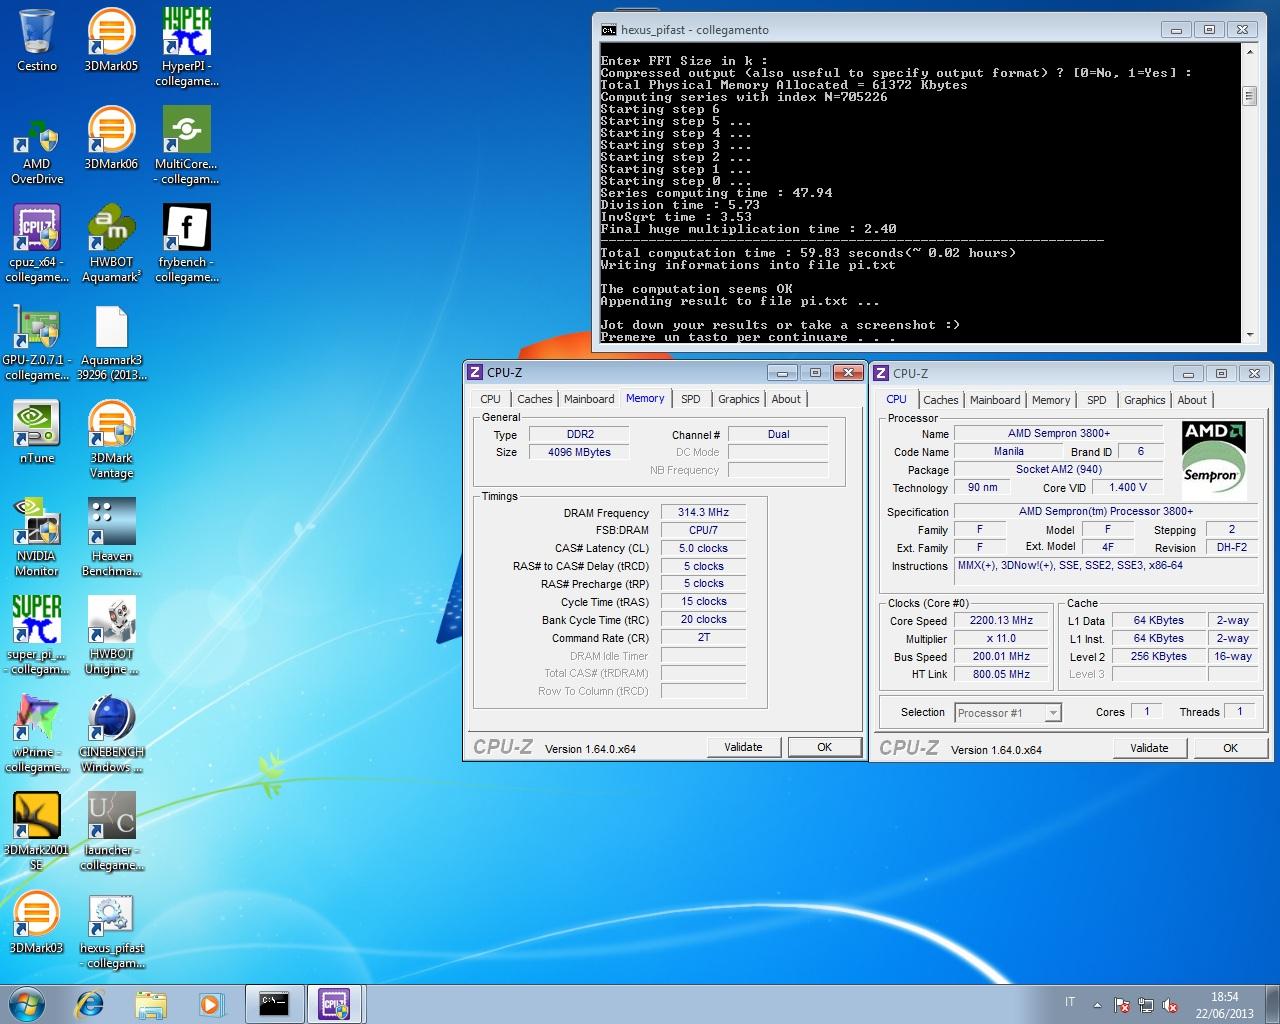Select the NVIDIA Monitor desktop icon

tap(37, 537)
